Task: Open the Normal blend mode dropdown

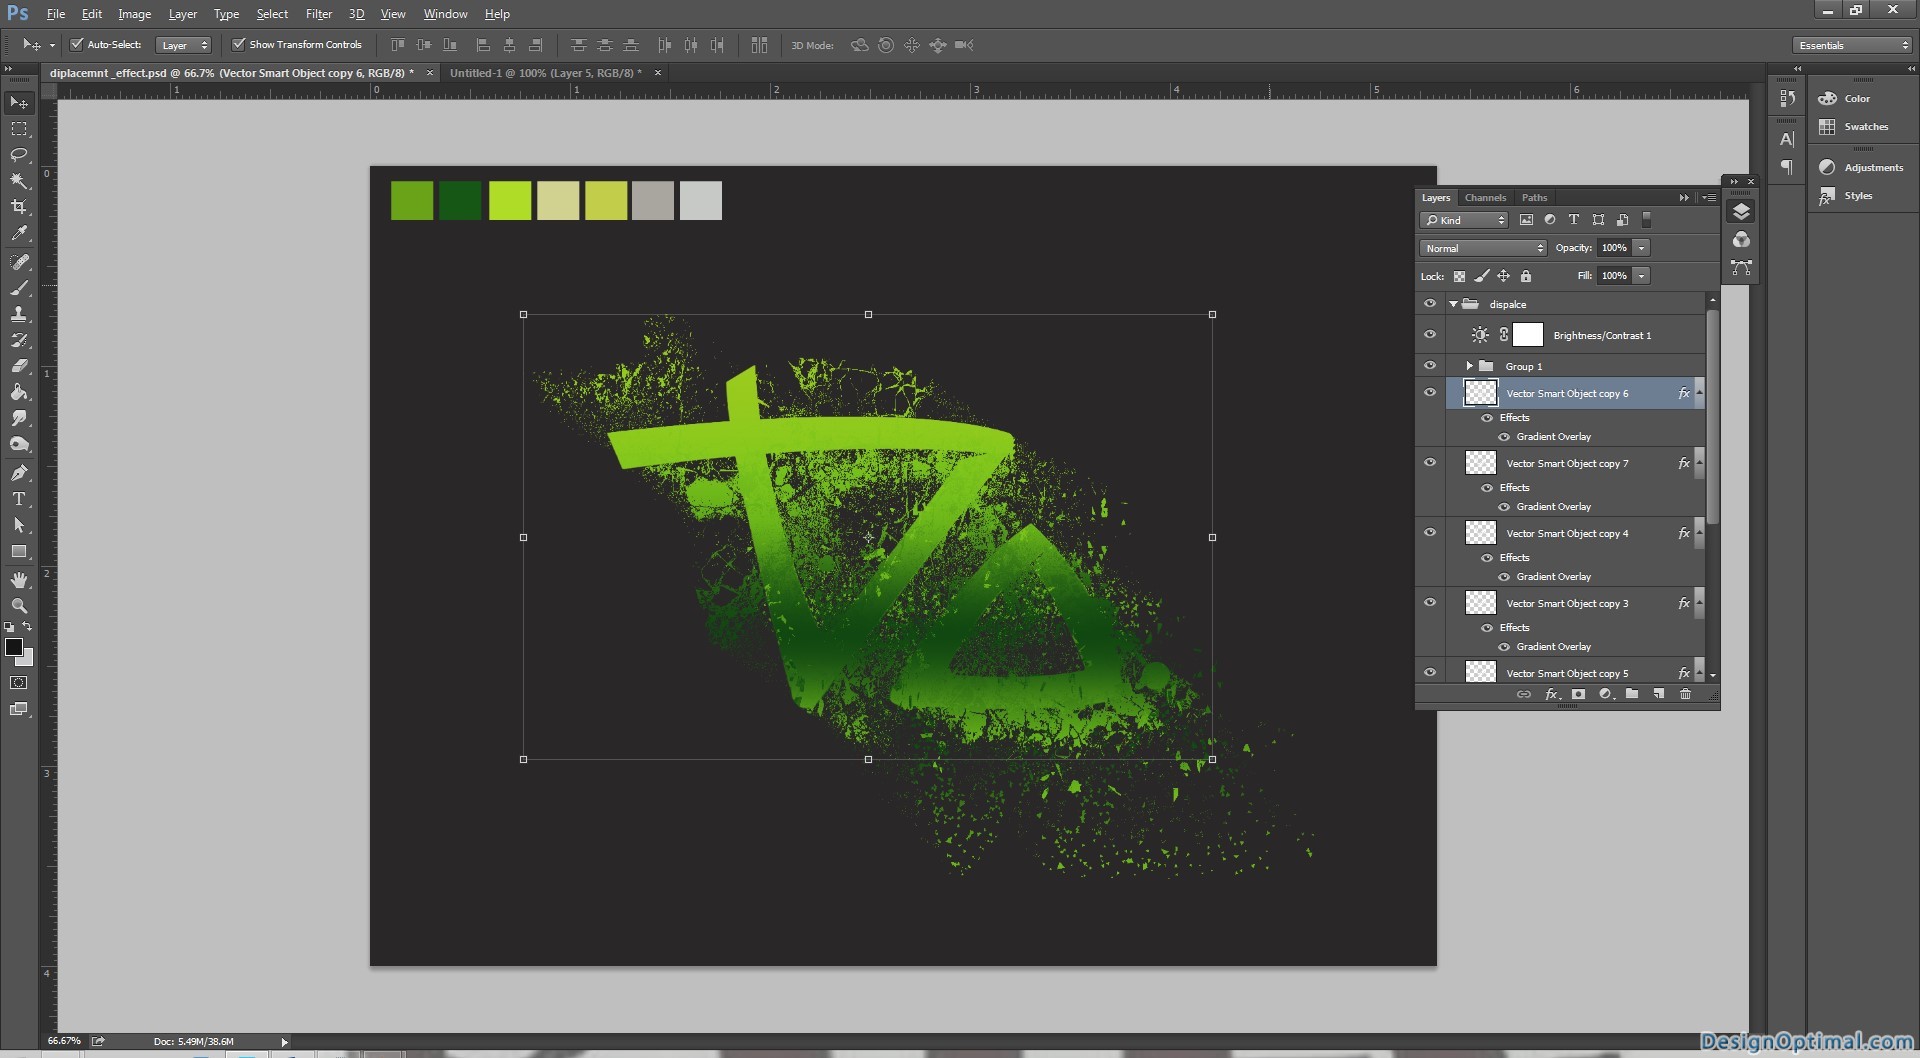Action: pyautogui.click(x=1482, y=248)
